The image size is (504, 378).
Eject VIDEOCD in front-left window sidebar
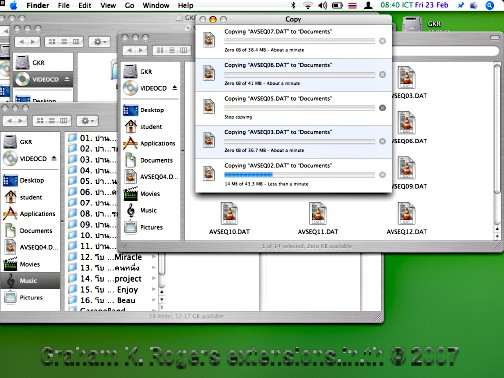pyautogui.click(x=54, y=158)
